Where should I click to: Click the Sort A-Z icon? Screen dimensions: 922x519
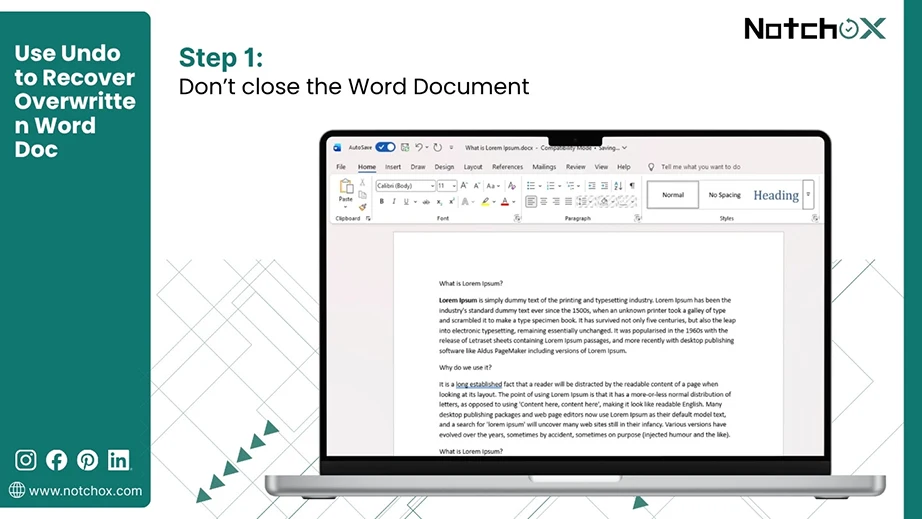coord(618,186)
